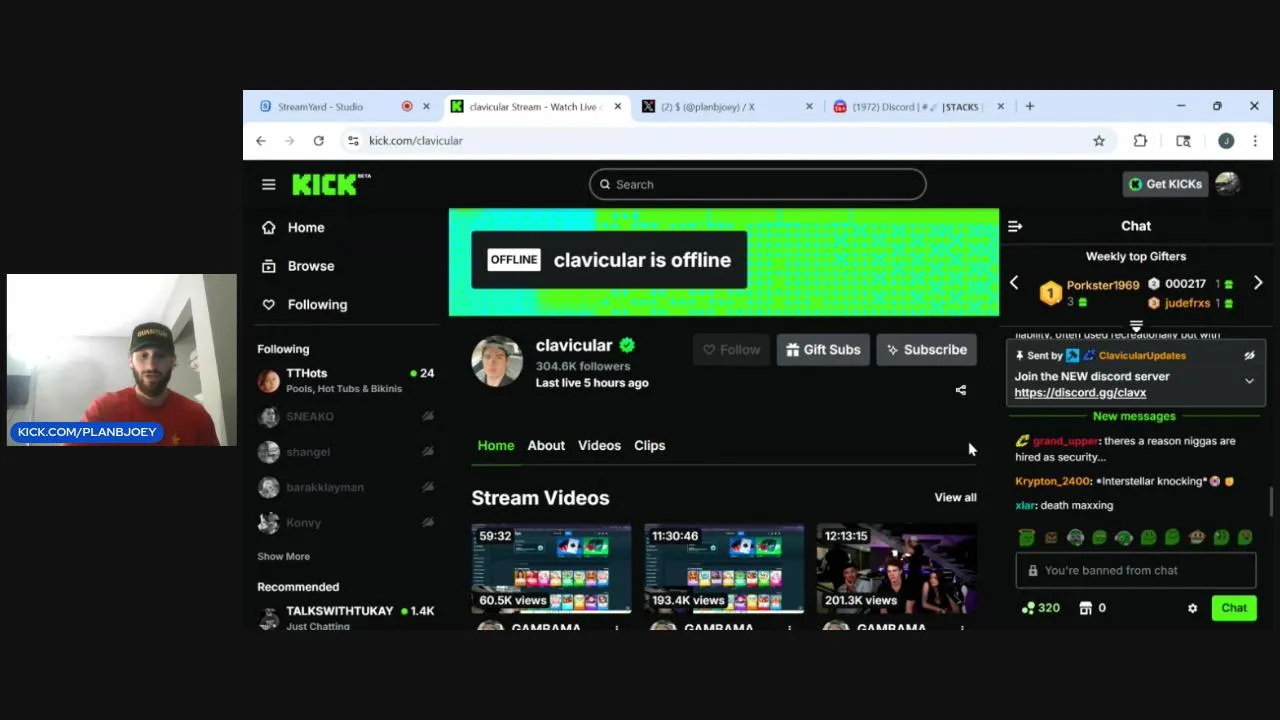This screenshot has width=1280, height=720.
Task: View all stream videos
Action: 955,497
